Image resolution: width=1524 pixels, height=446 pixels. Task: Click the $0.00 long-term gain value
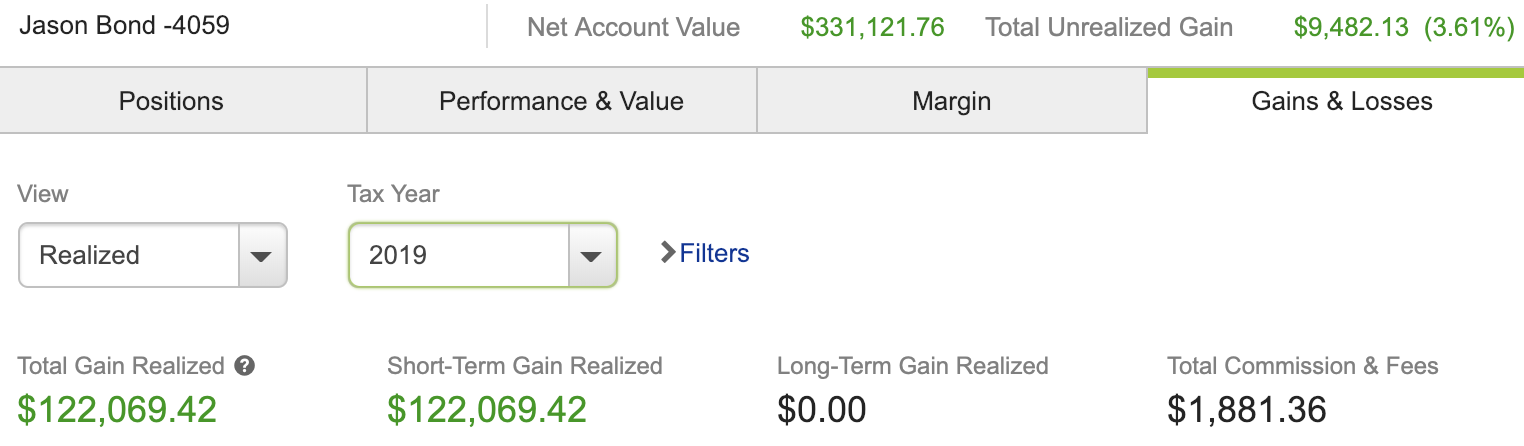point(821,409)
